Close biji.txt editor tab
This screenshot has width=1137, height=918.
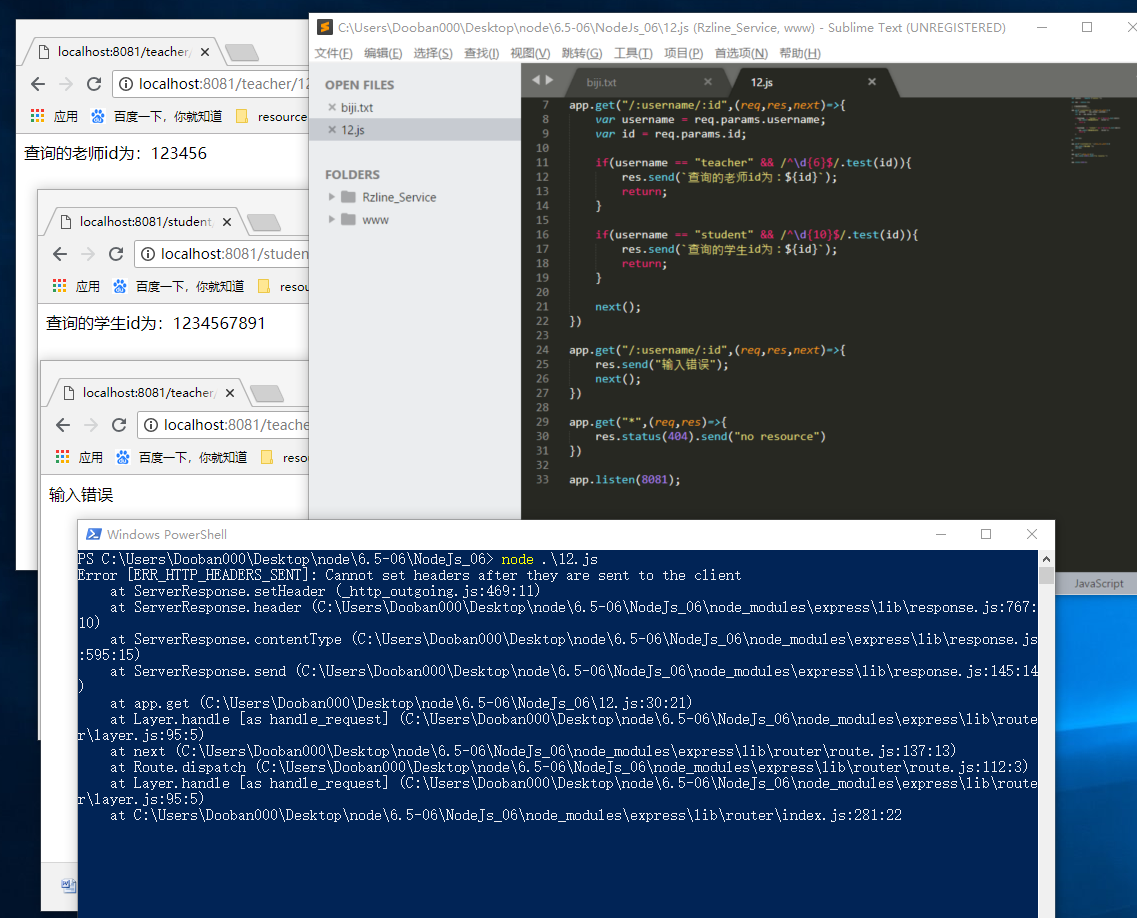coord(708,82)
